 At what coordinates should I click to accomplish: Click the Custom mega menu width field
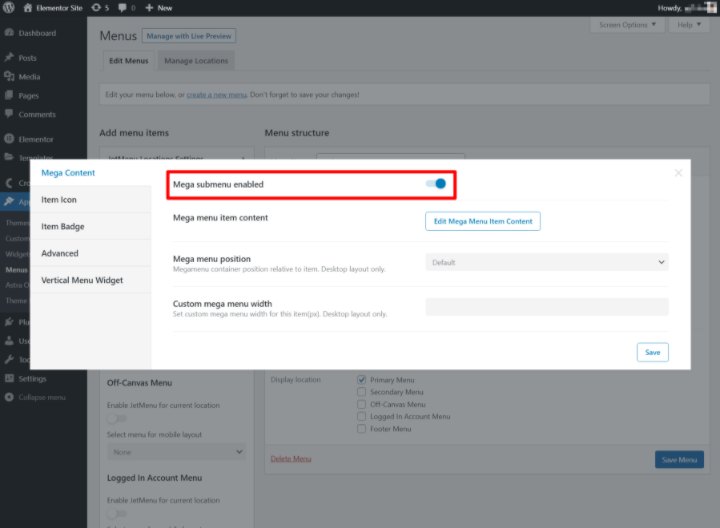(x=547, y=307)
